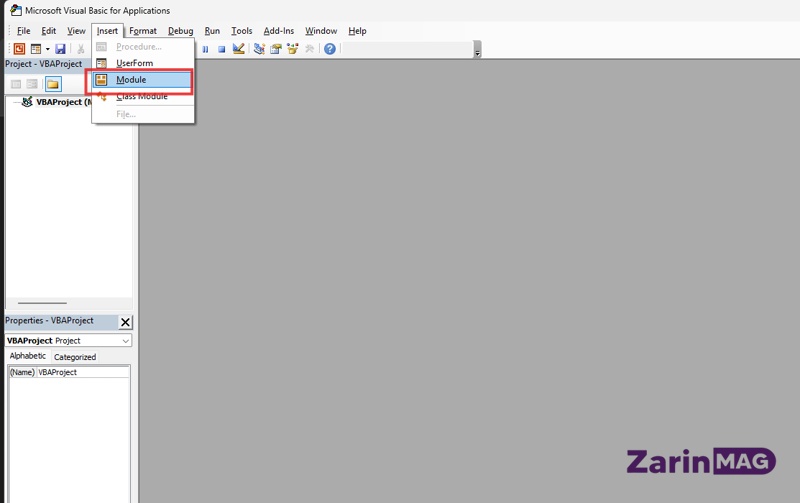The width and height of the screenshot is (800, 503).
Task: Open the Object Browser toolbar icon
Action: (x=292, y=49)
